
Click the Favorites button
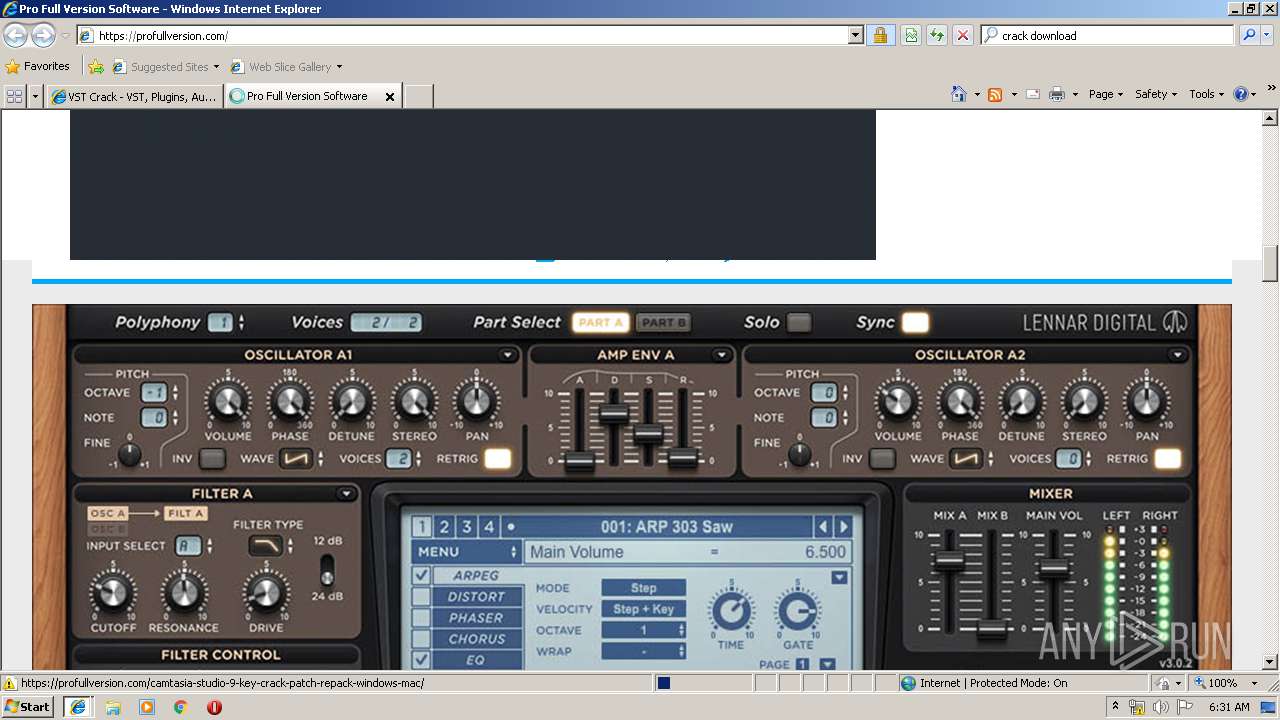38,67
